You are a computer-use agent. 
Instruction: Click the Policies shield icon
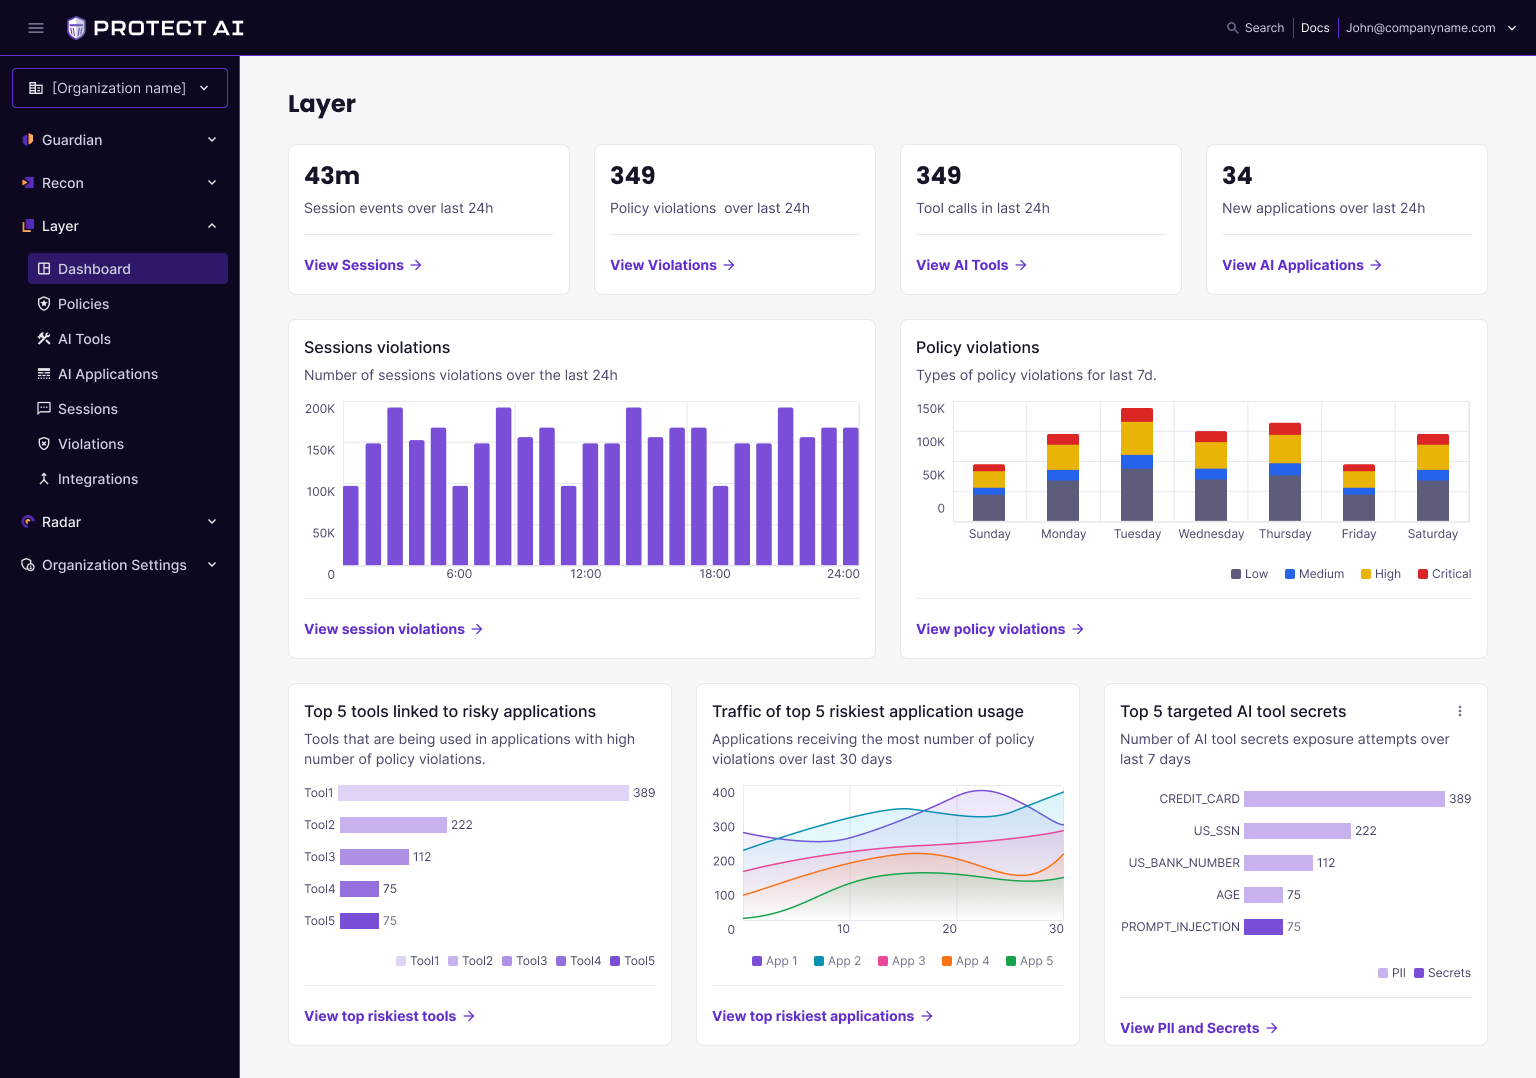(44, 304)
